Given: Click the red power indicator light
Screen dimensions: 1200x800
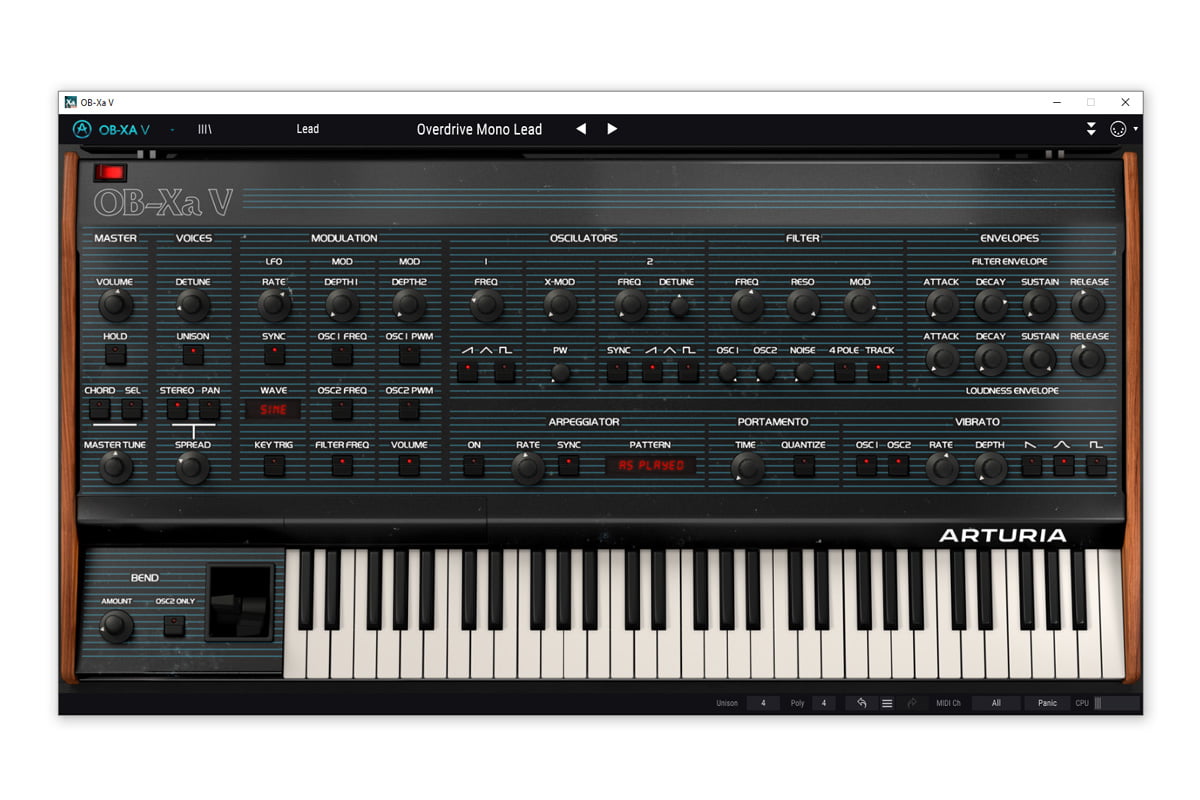Looking at the screenshot, I should [x=110, y=172].
